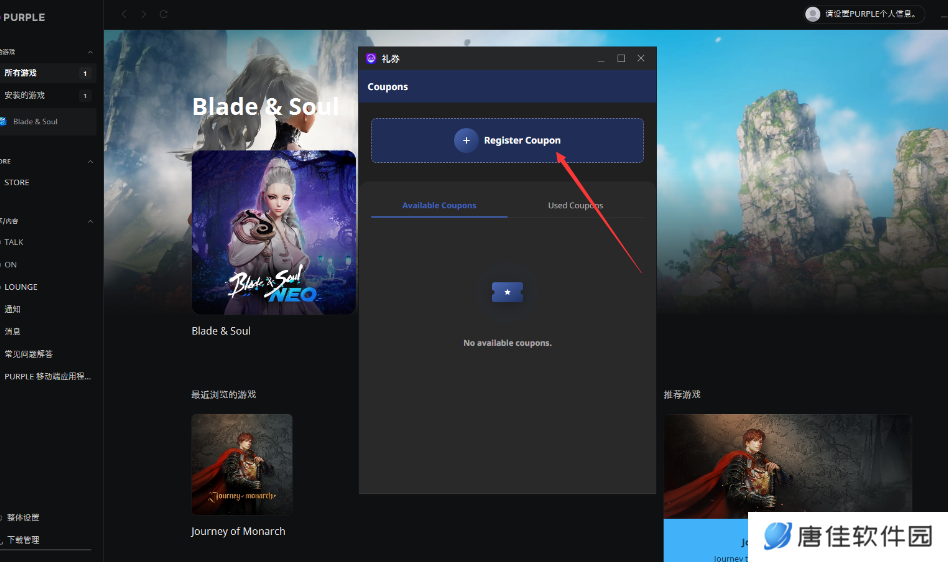Open 通知 in the sidebar
The image size is (948, 562).
tap(12, 309)
